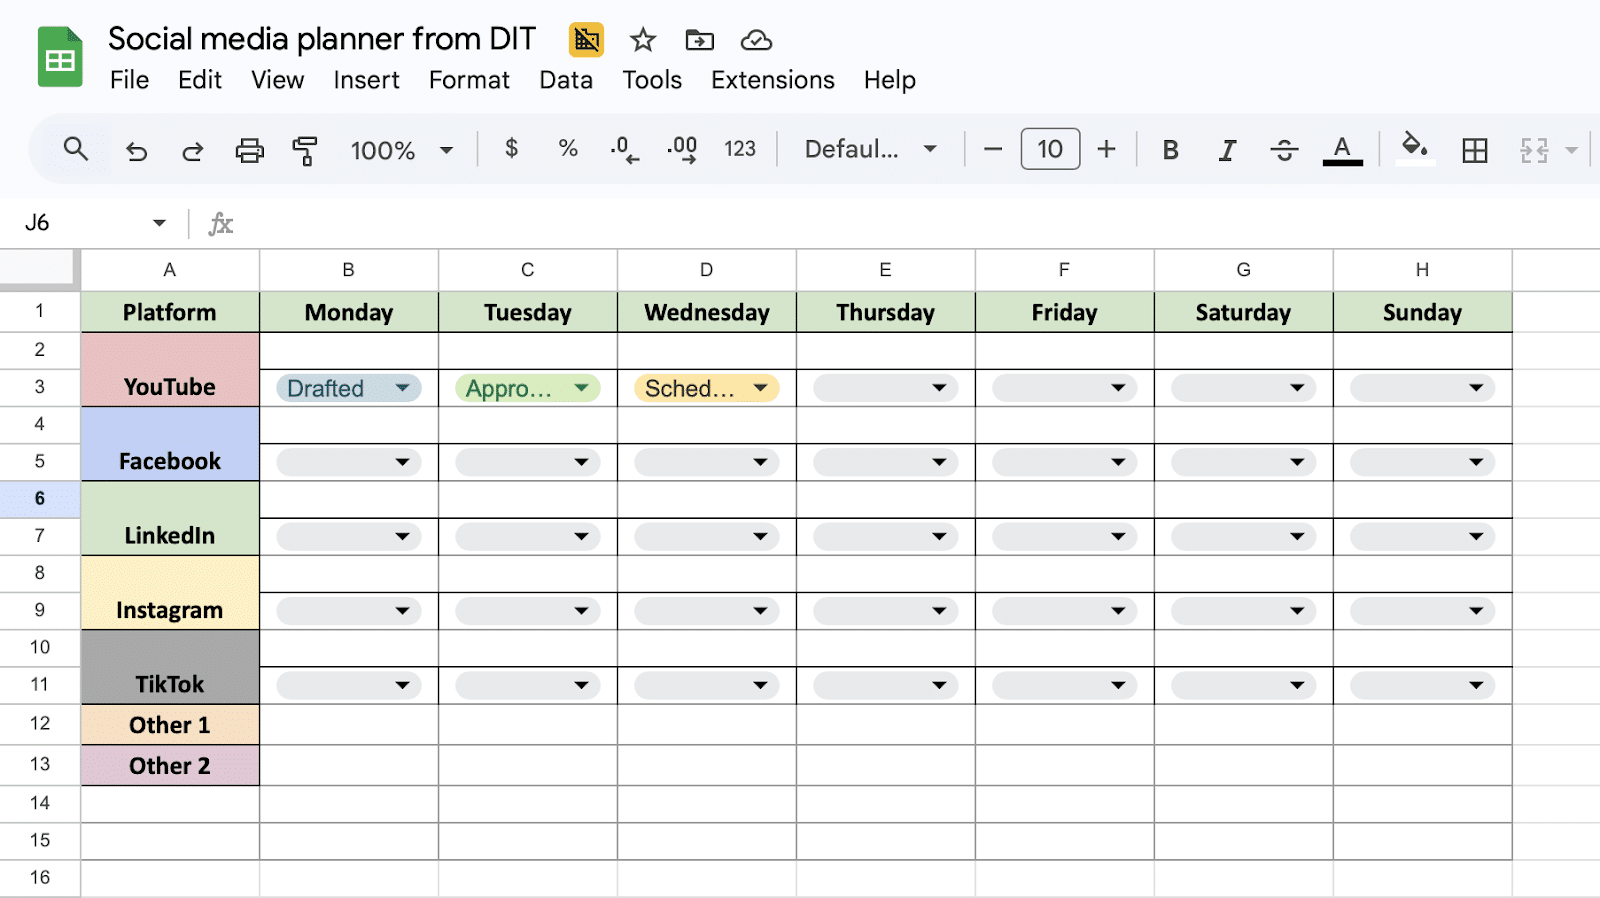The width and height of the screenshot is (1600, 898).
Task: Open the Edit menu
Action: (200, 80)
